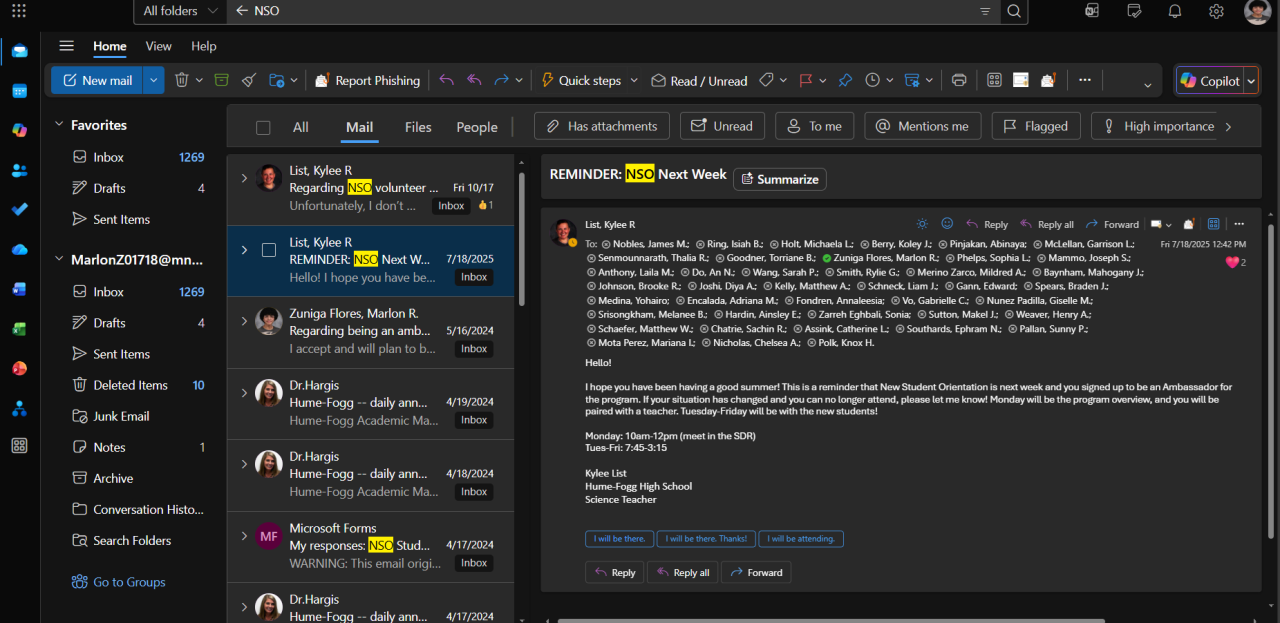Open Calendar app in left rail

coord(19,91)
